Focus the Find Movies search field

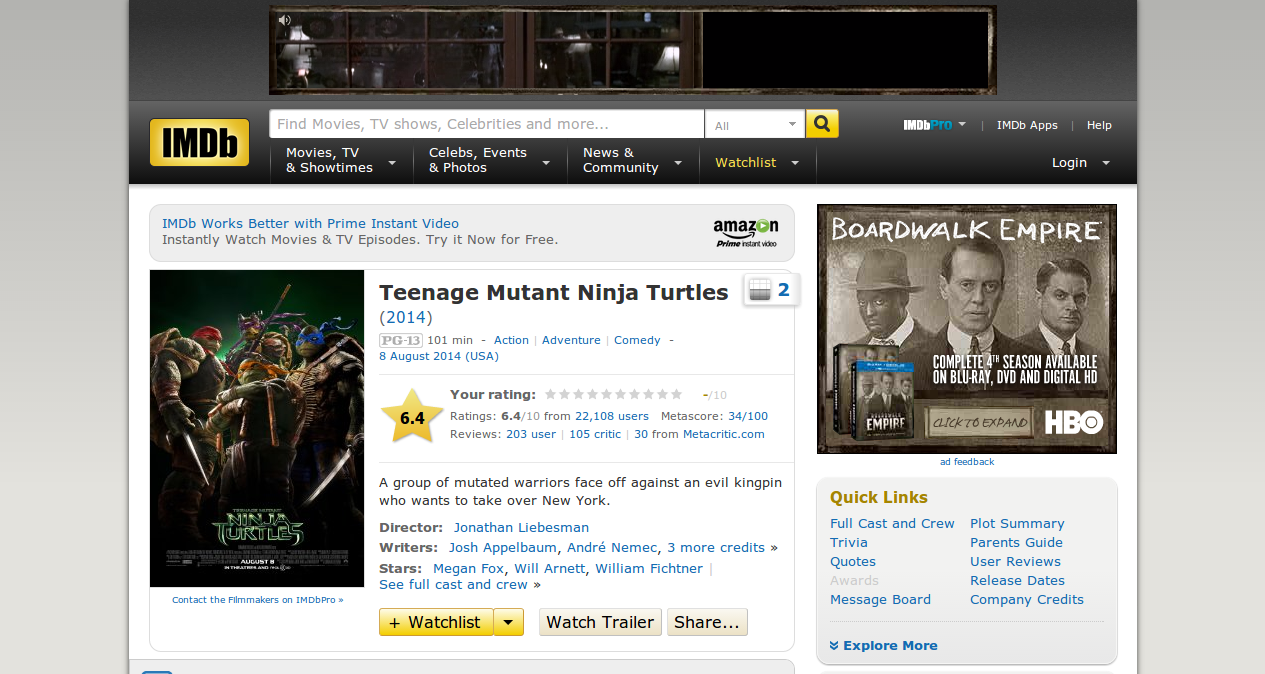486,124
